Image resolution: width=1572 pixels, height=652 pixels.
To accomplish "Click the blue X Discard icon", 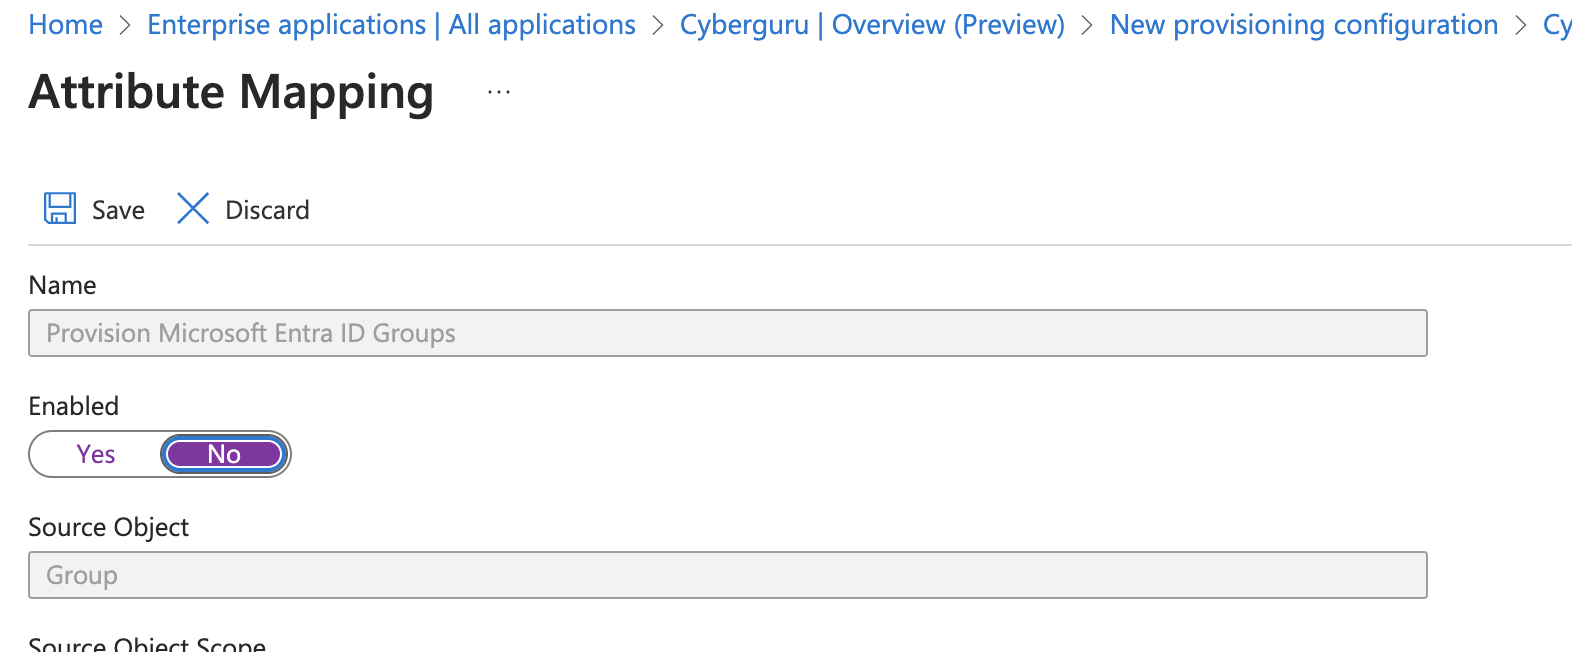I will click(x=192, y=209).
